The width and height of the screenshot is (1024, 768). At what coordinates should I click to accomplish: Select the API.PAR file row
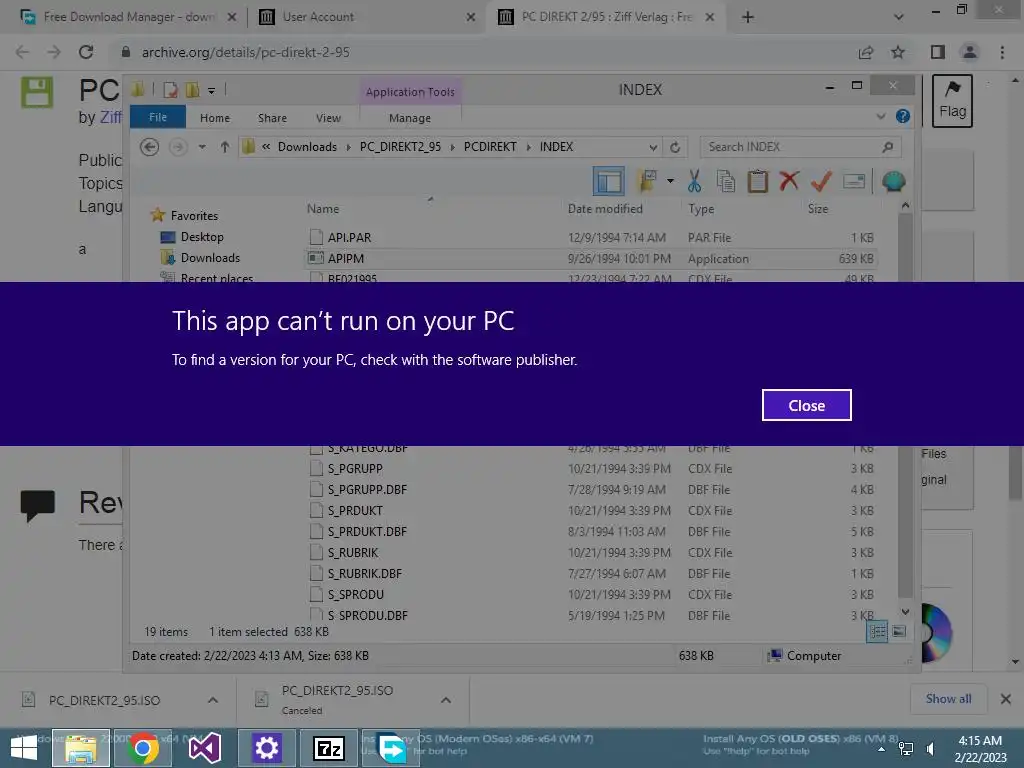(591, 237)
